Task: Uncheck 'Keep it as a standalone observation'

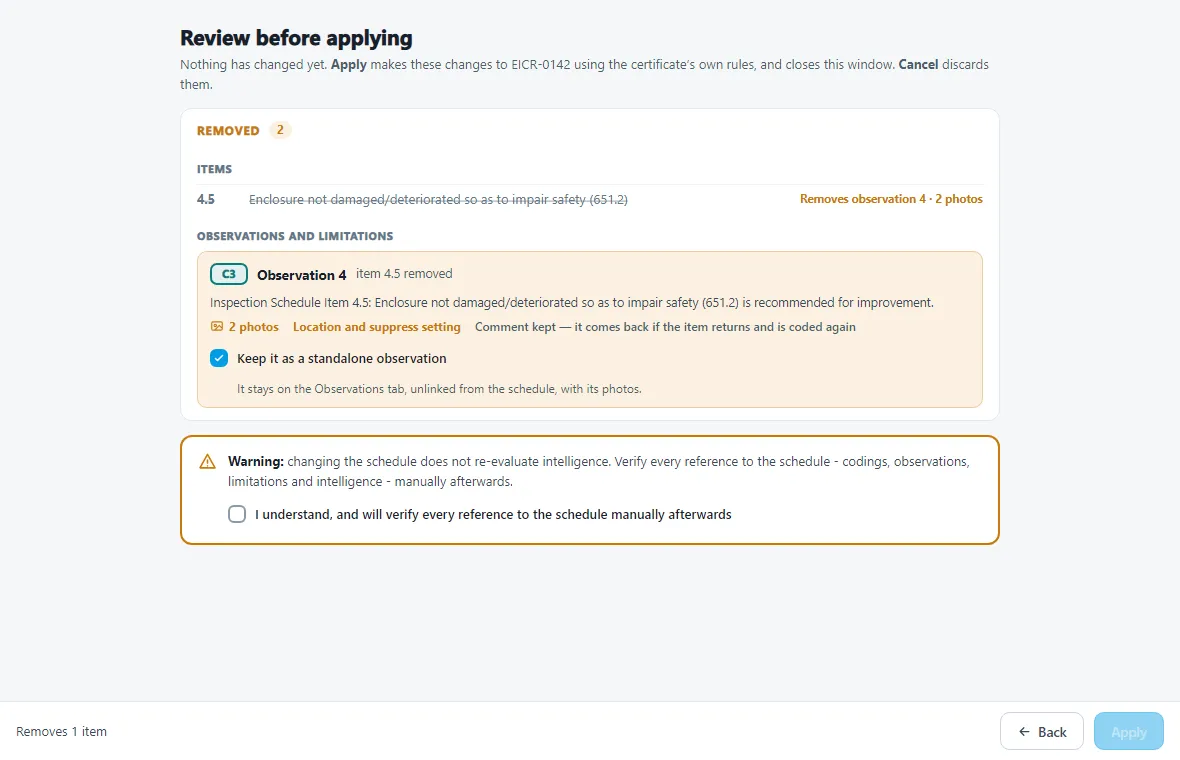Action: point(219,358)
